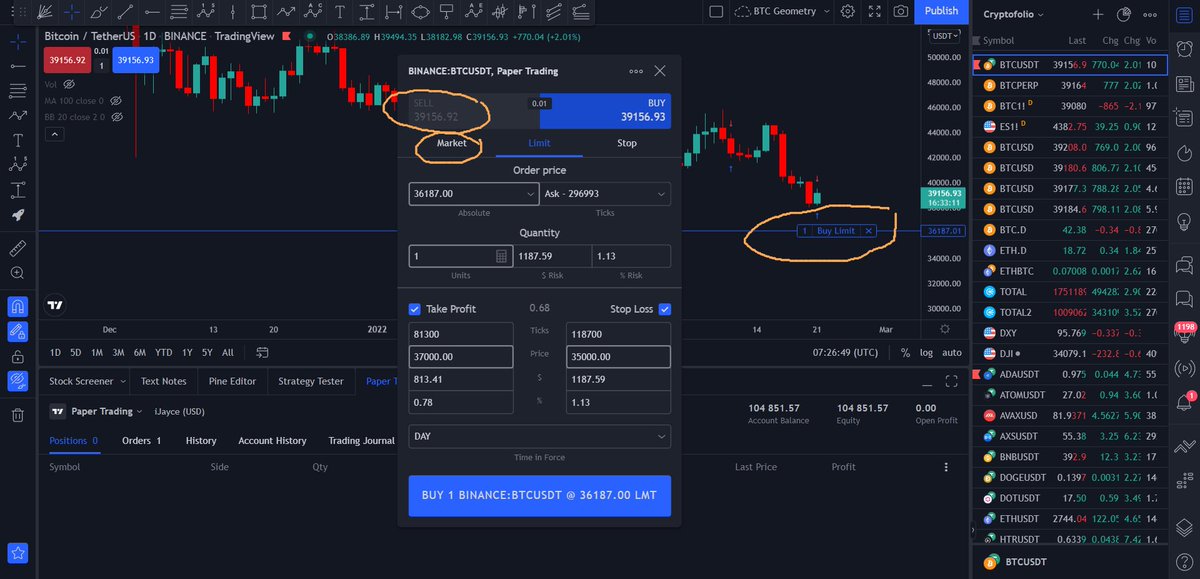Click the star favorites toolbar icon
Viewport: 1200px width, 579px height.
[18, 552]
